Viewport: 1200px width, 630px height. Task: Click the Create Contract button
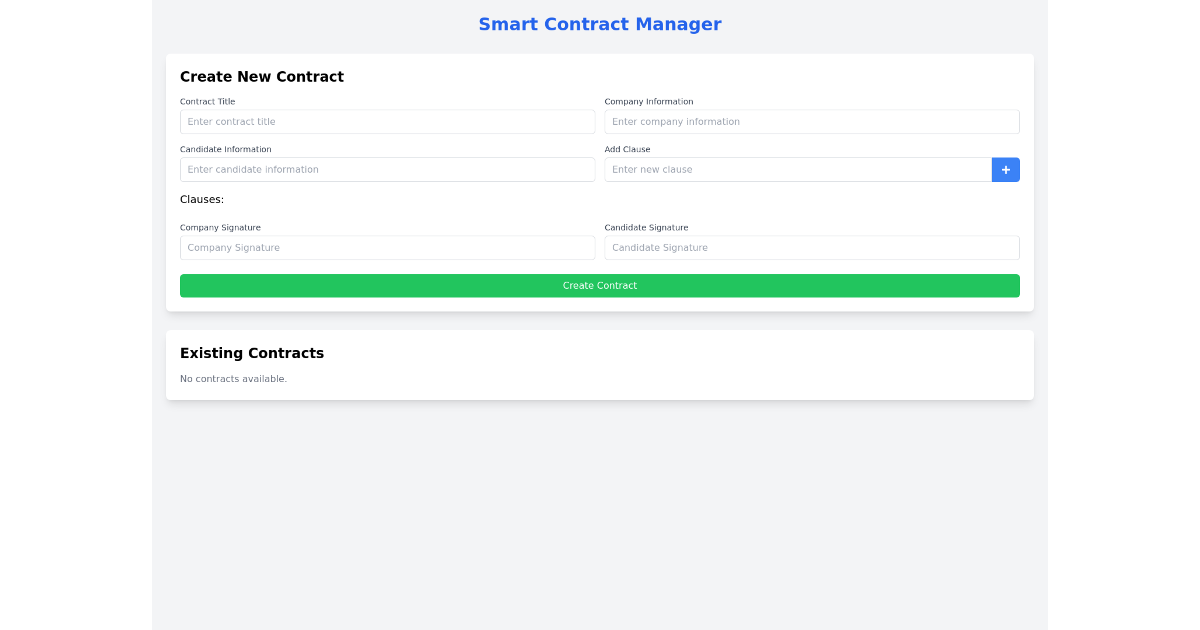tap(600, 285)
